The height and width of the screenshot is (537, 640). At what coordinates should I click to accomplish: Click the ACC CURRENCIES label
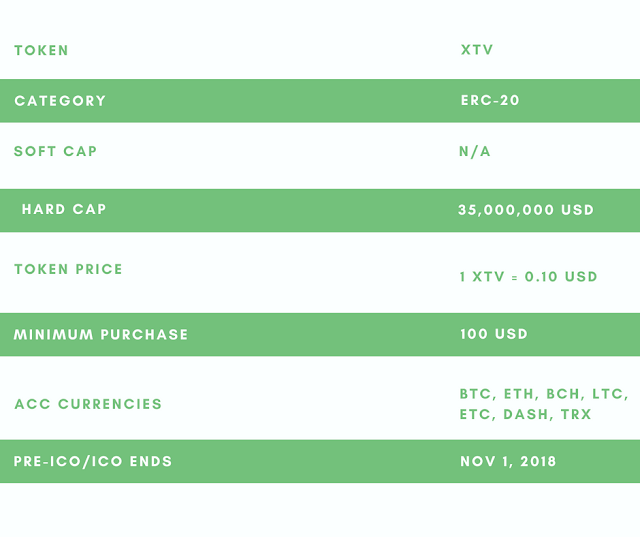click(88, 404)
